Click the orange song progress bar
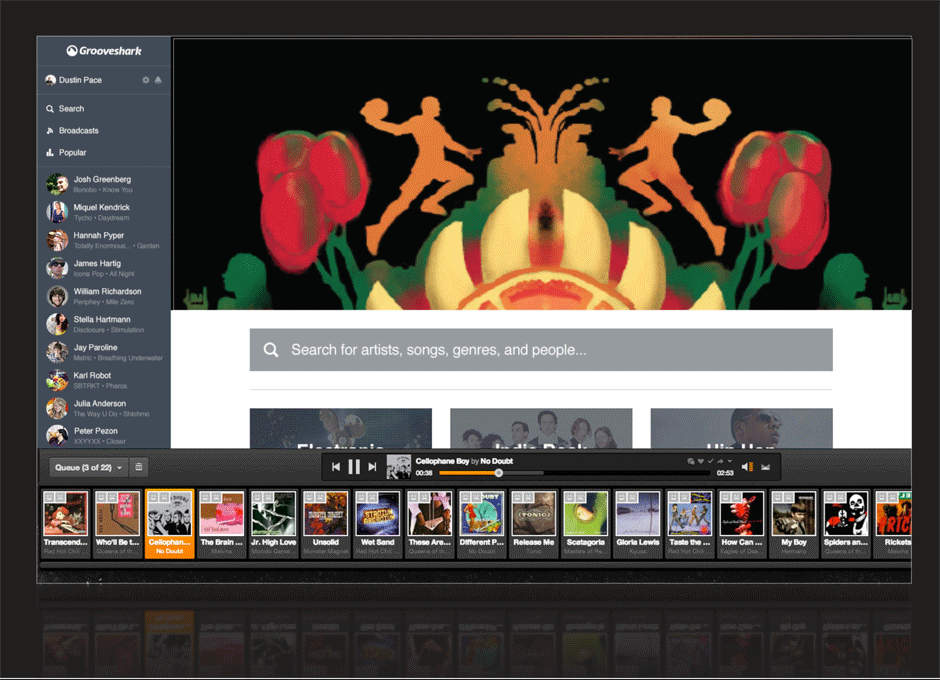The height and width of the screenshot is (680, 940). pyautogui.click(x=468, y=473)
